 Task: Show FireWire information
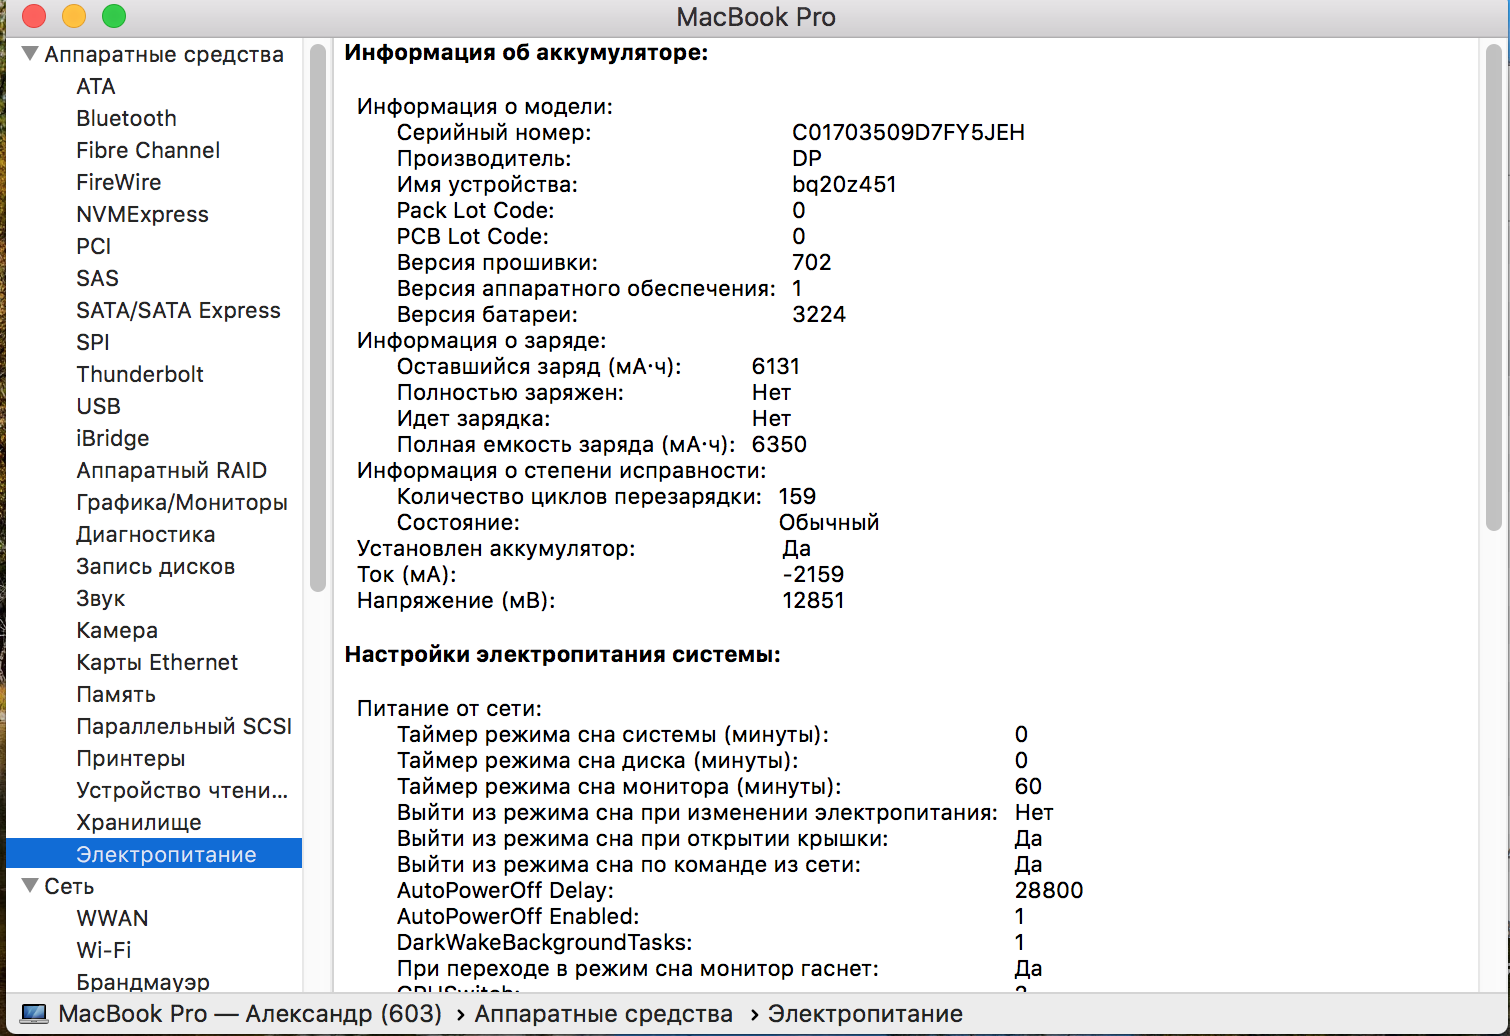(x=118, y=182)
